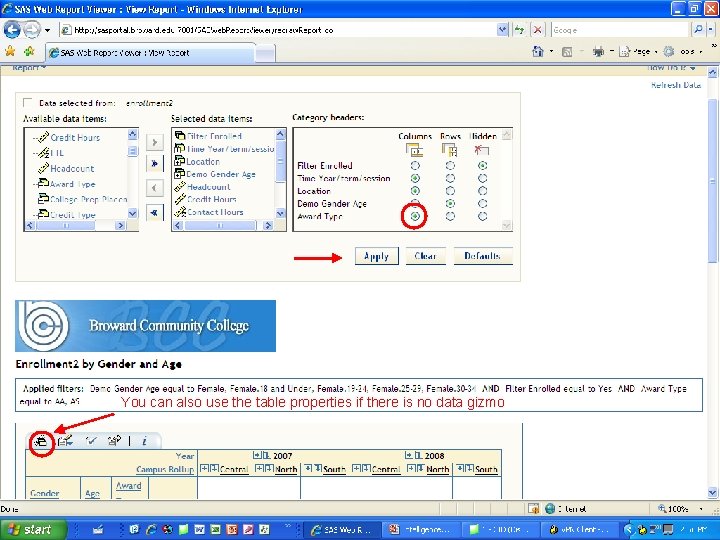This screenshot has width=720, height=540.
Task: Click the Defaults button
Action: pos(483,256)
